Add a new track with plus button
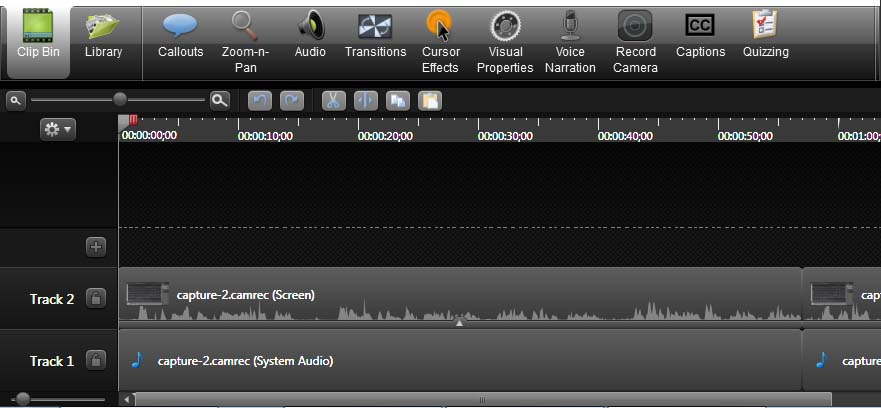This screenshot has width=881, height=408. [95, 246]
